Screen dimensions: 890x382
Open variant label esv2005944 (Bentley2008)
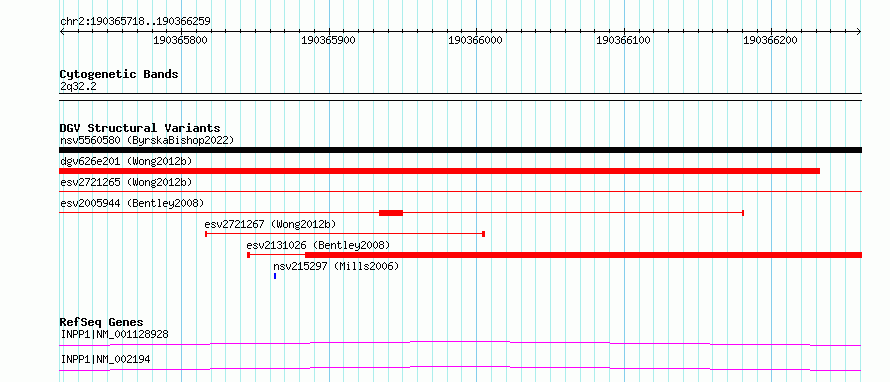tap(132, 203)
